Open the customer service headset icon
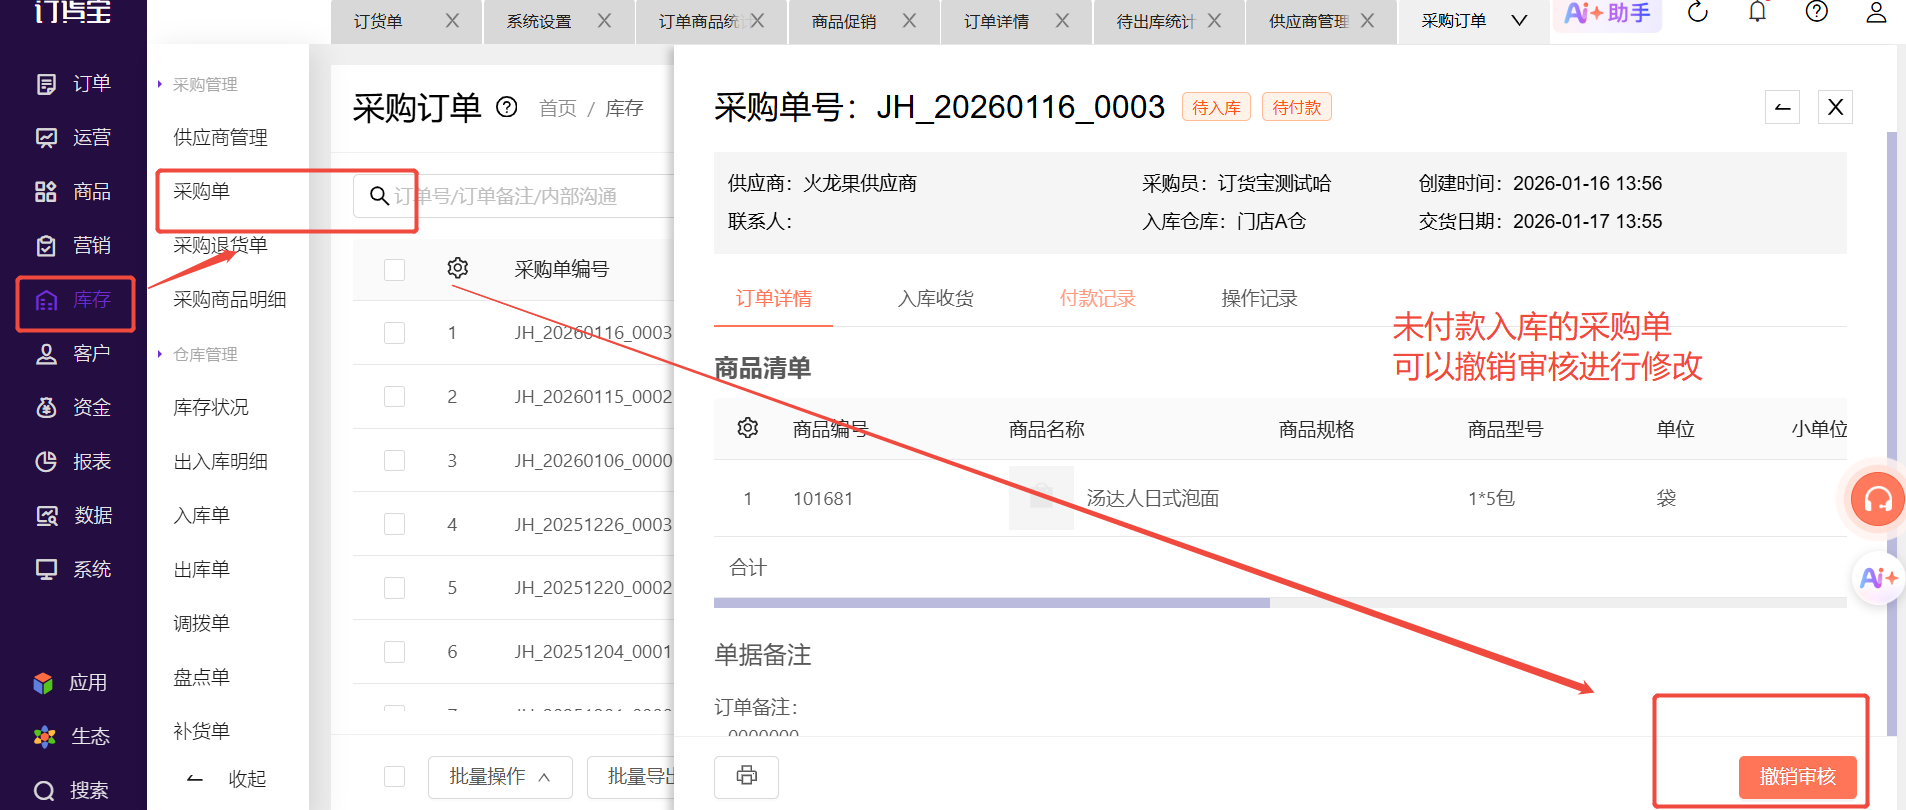This screenshot has width=1906, height=810. click(x=1877, y=498)
